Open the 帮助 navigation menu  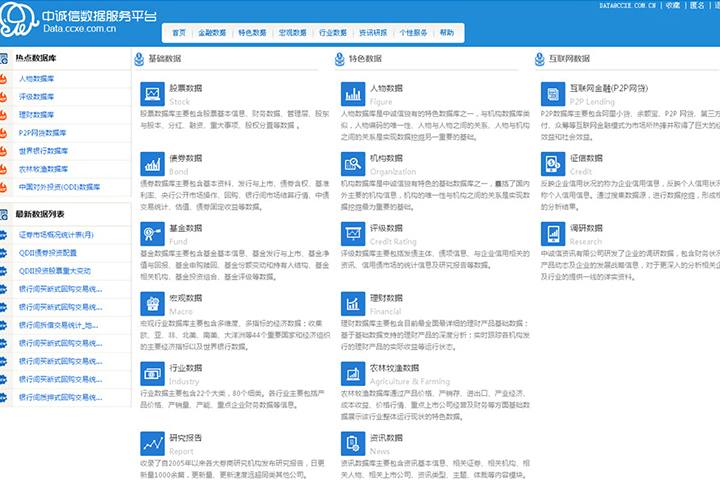(x=447, y=33)
